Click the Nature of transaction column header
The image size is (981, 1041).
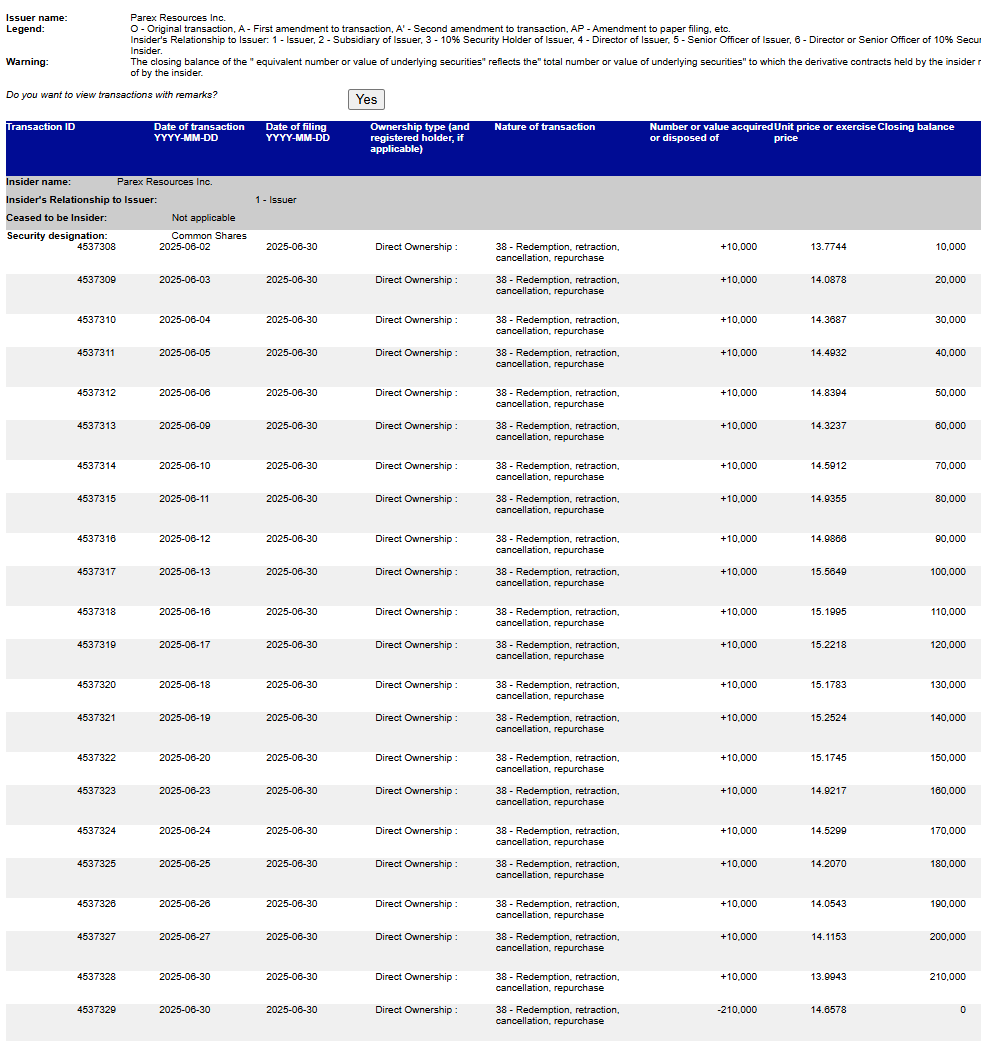click(x=544, y=127)
